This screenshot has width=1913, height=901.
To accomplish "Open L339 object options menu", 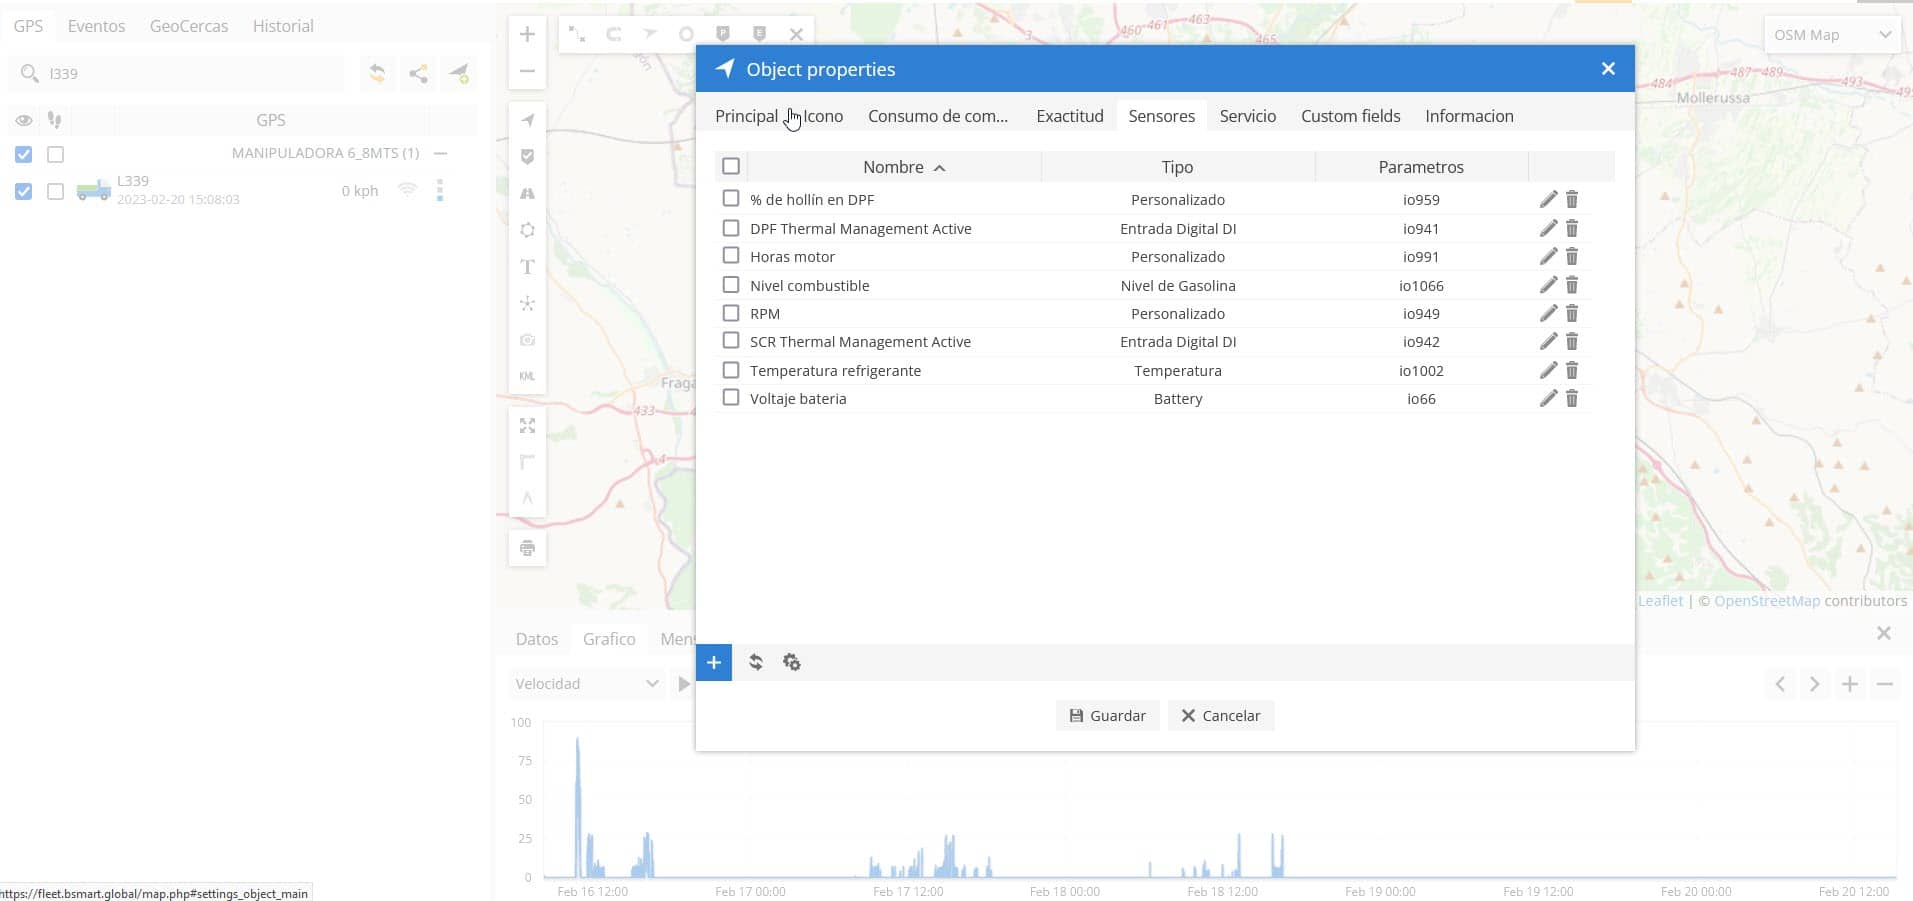I will 440,190.
